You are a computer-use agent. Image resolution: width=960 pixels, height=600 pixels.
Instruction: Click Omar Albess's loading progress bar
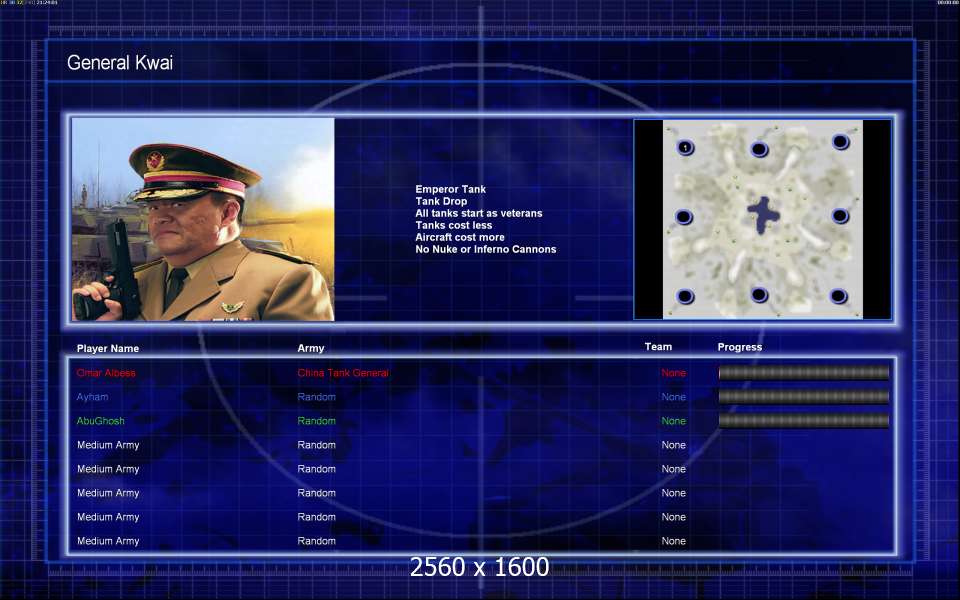tap(803, 372)
